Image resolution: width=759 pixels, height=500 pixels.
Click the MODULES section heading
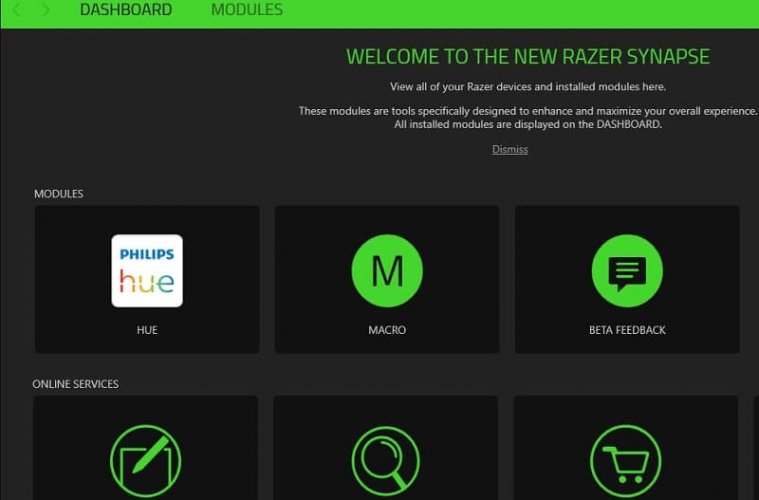coord(59,194)
